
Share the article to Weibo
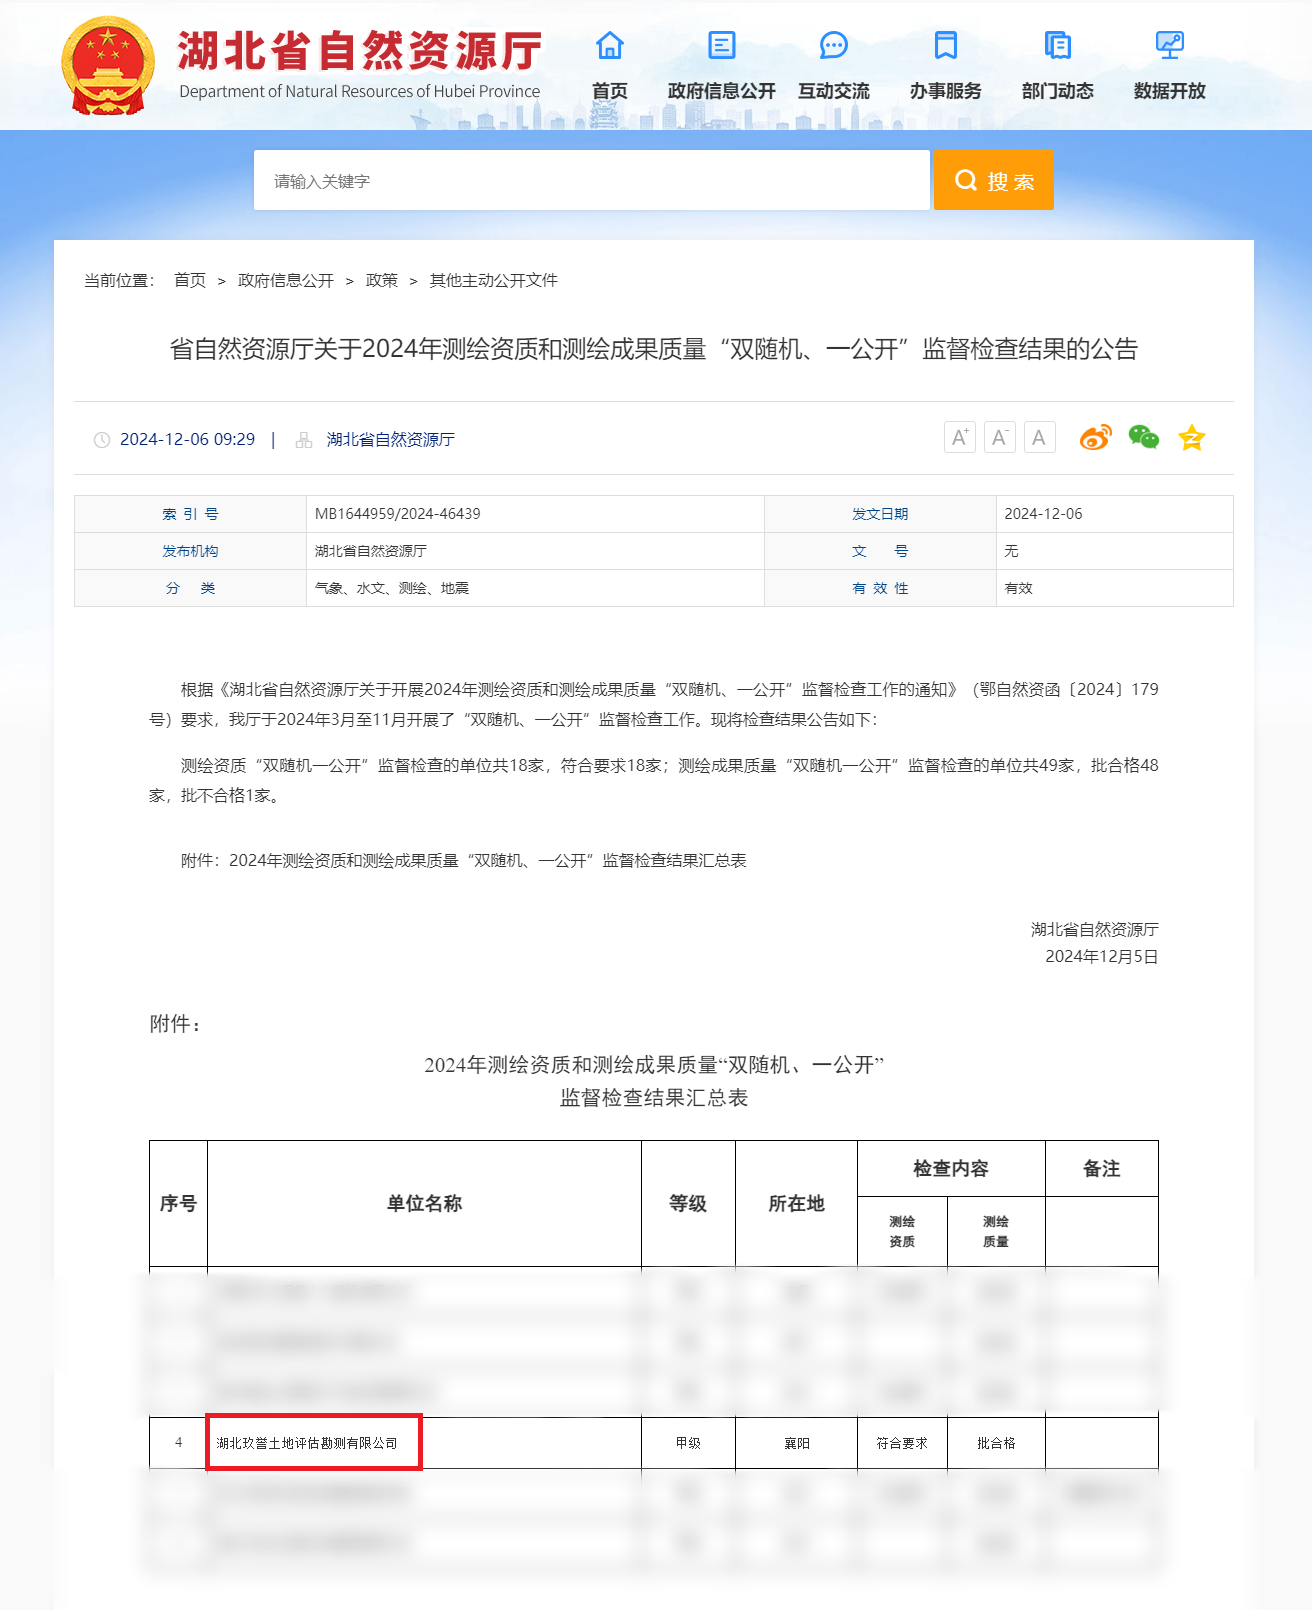(1096, 437)
